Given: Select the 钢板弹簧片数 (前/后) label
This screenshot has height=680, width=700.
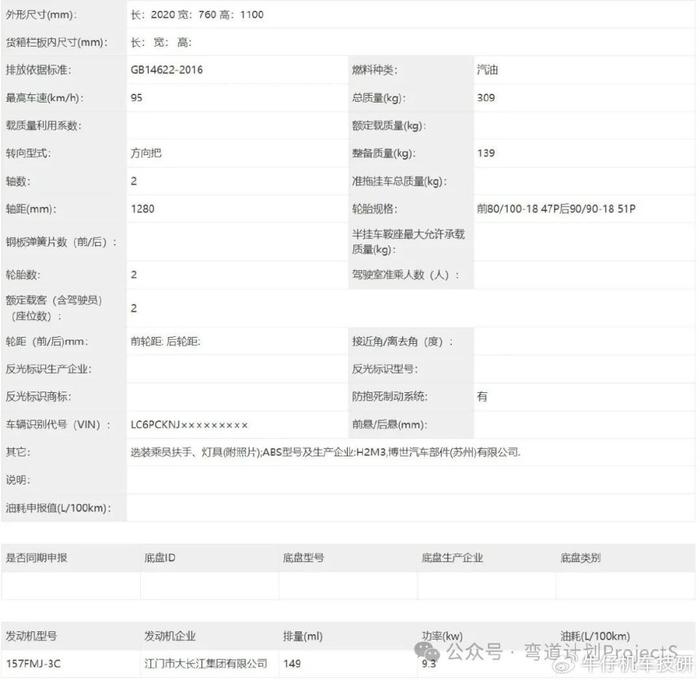Looking at the screenshot, I should coord(61,242).
